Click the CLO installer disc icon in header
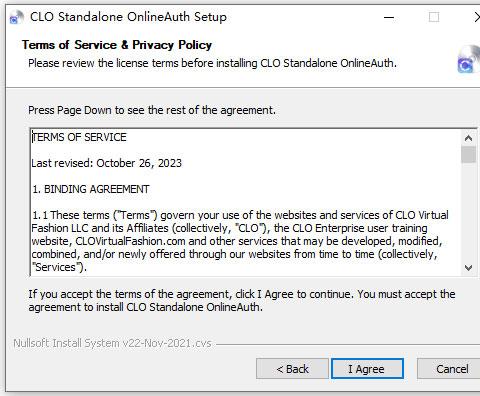The height and width of the screenshot is (396, 480). point(468,60)
